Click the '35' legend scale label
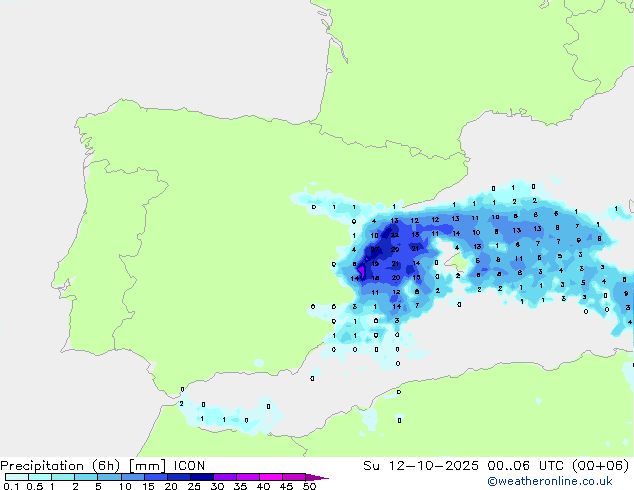Screen dimensions: 634x490 241,486
